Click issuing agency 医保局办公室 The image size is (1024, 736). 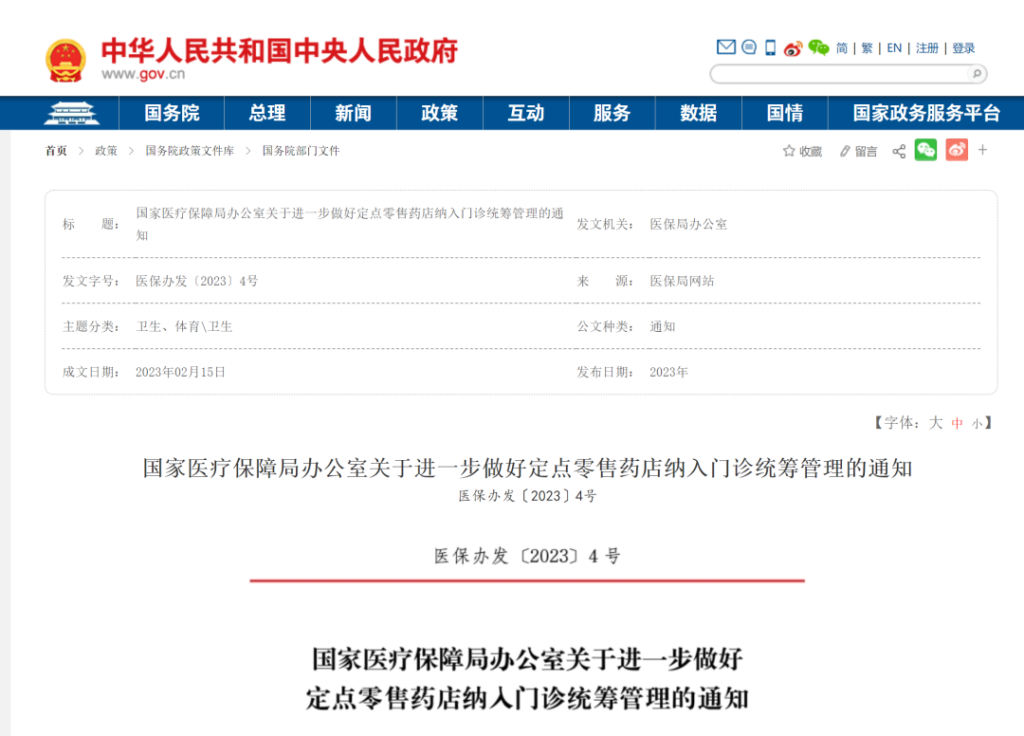(x=688, y=224)
